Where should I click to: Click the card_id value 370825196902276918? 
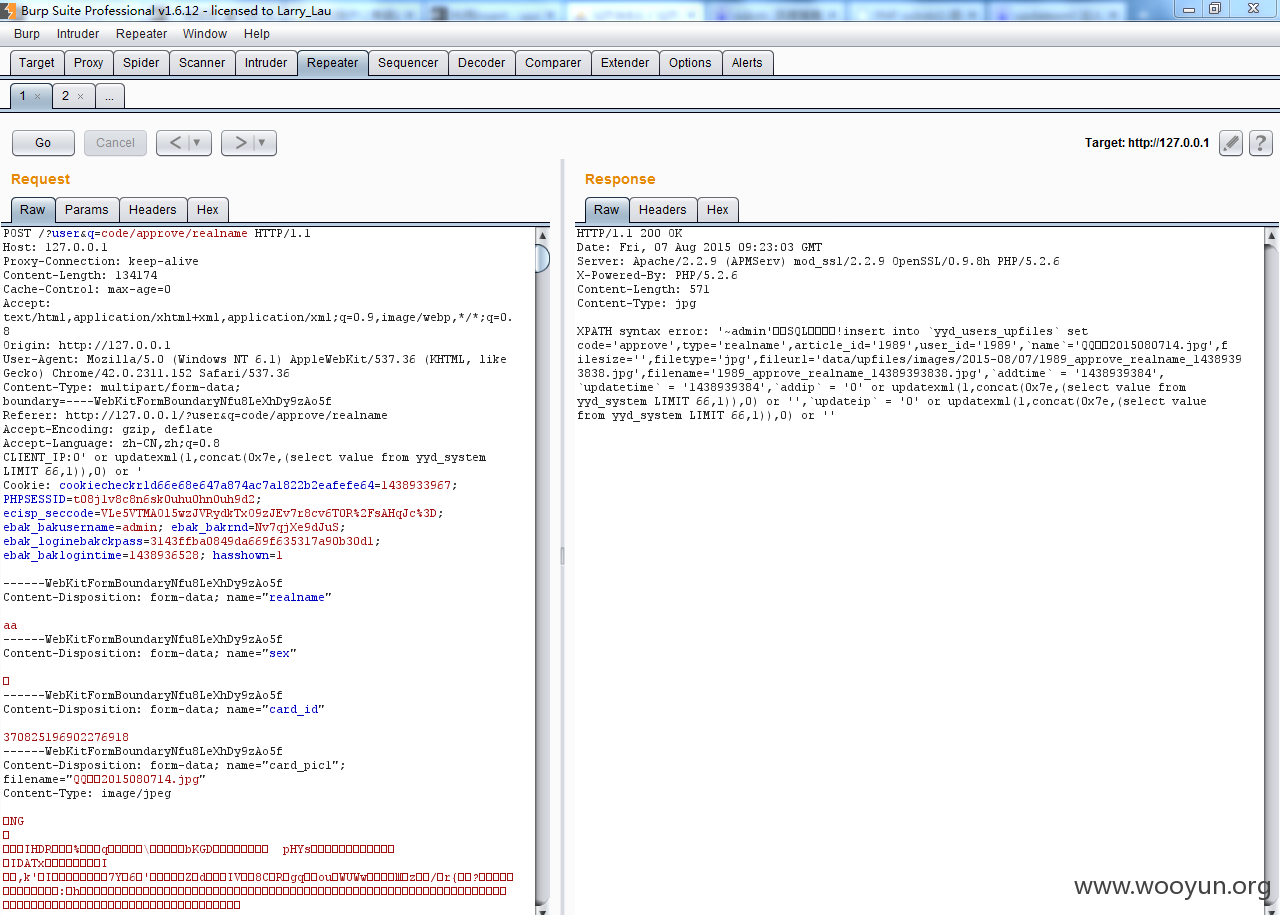[66, 737]
